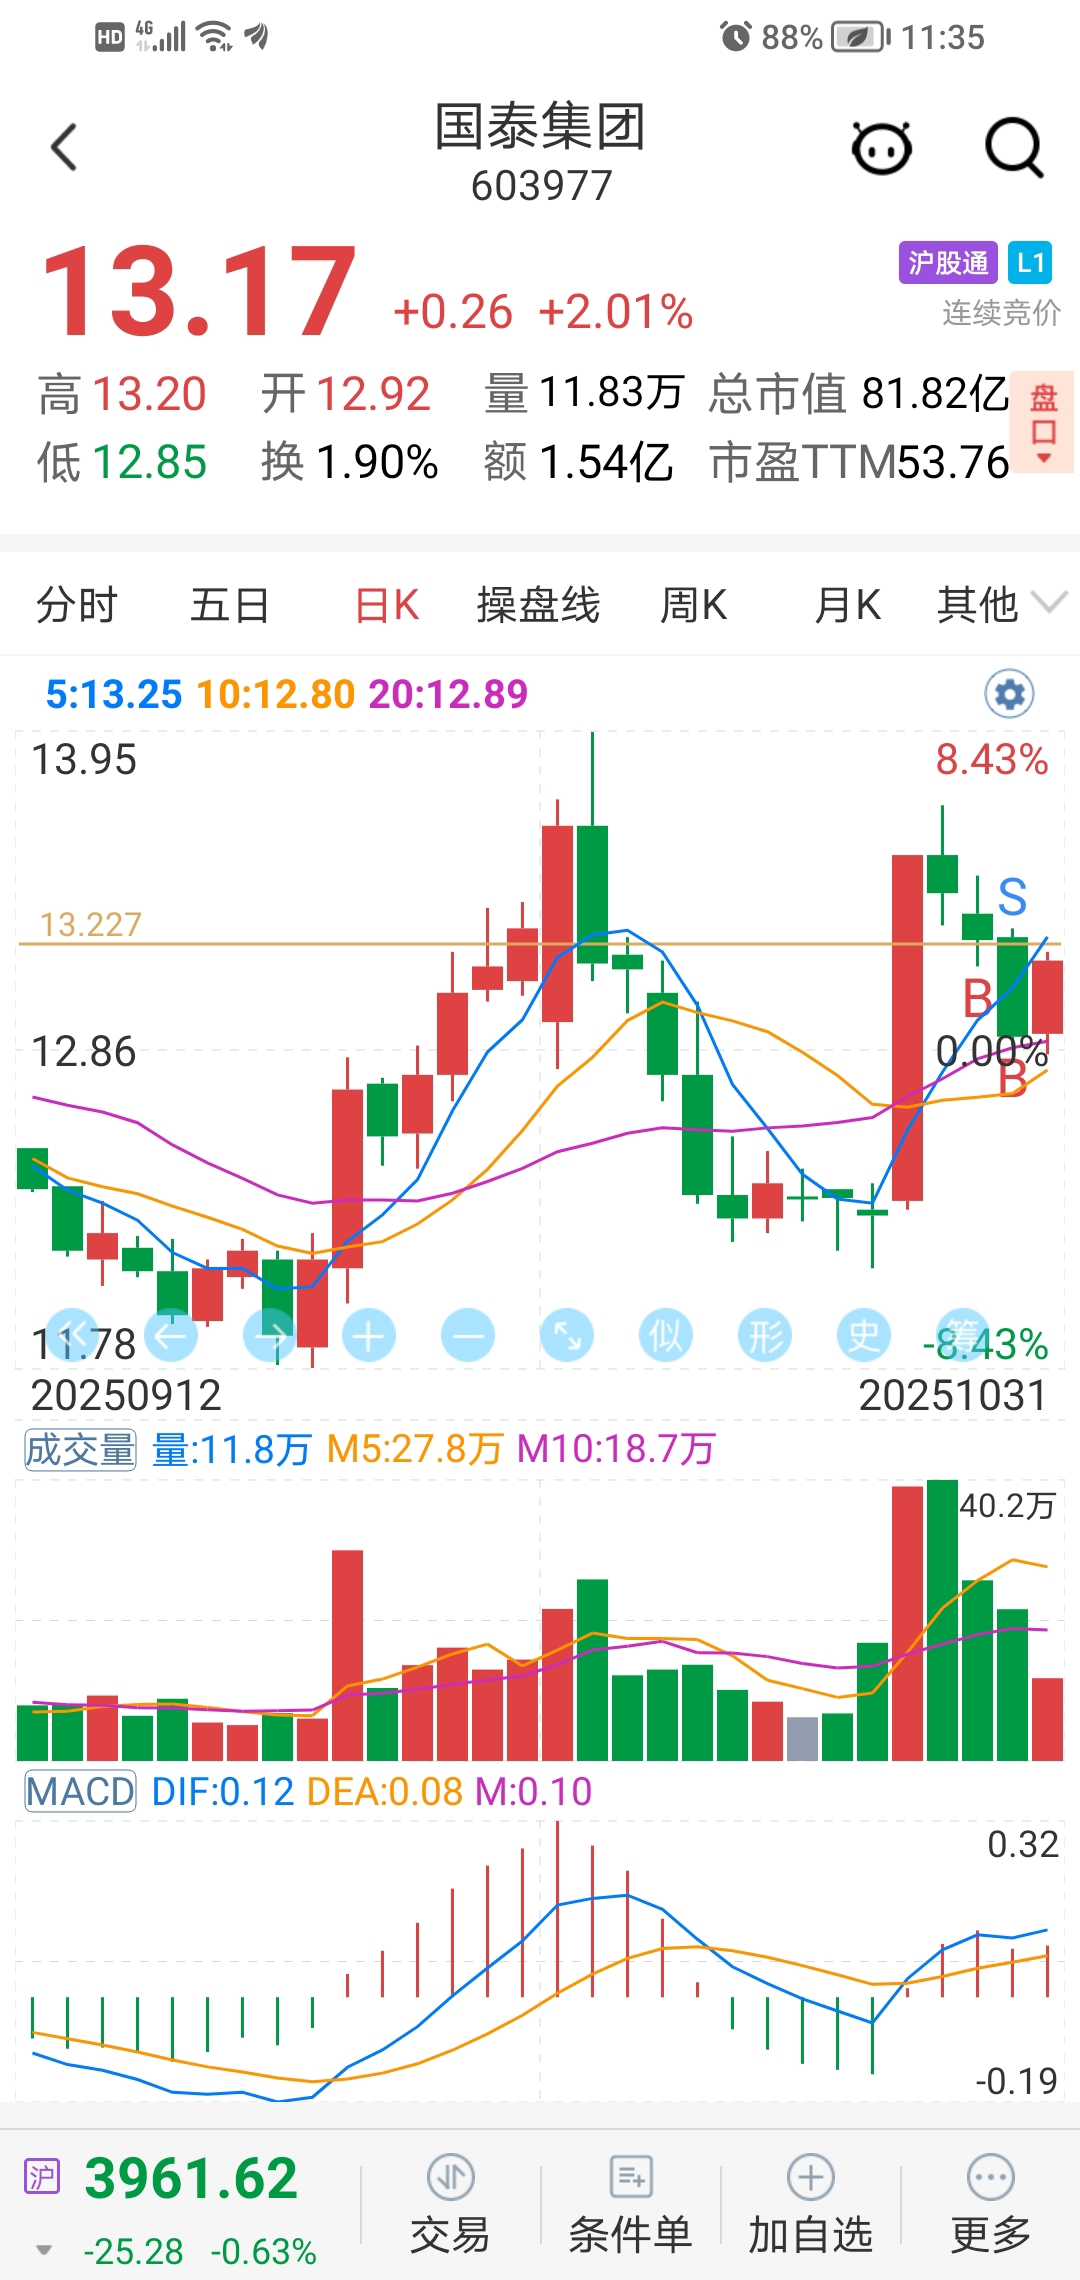The height and width of the screenshot is (2280, 1080).
Task: Move chart right with arrow button
Action: click(270, 1336)
